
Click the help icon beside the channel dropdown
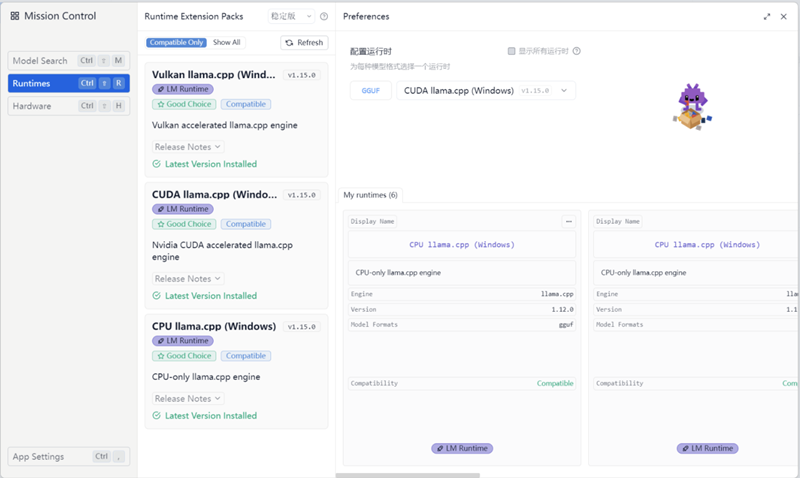(324, 17)
